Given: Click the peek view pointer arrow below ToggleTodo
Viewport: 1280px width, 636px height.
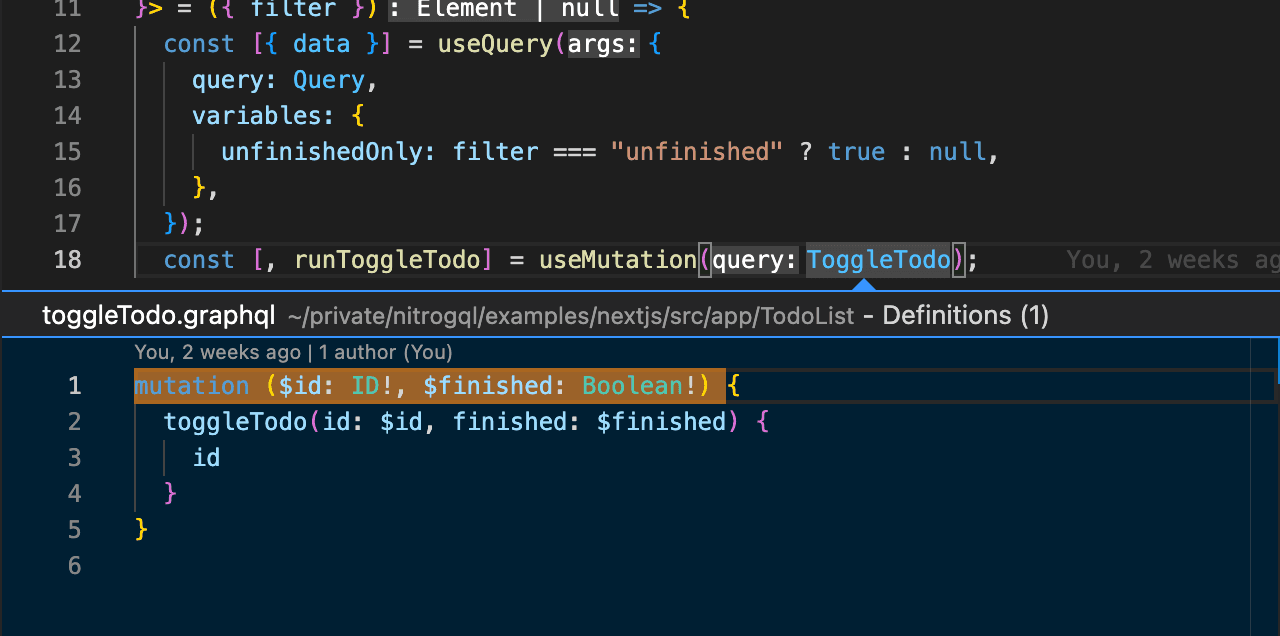Looking at the screenshot, I should click(863, 284).
